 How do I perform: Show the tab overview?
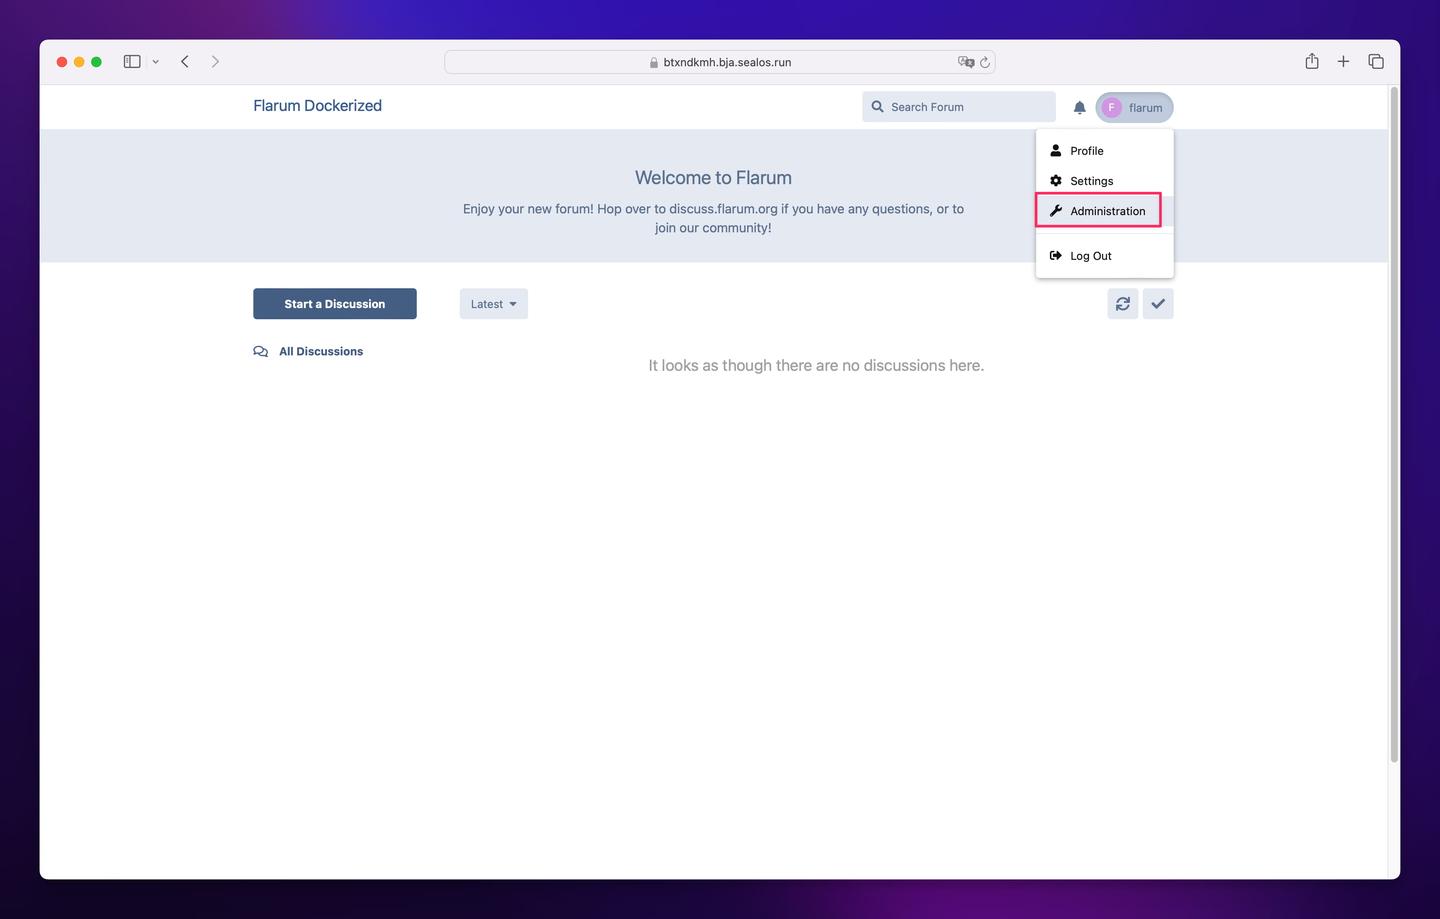[1376, 62]
